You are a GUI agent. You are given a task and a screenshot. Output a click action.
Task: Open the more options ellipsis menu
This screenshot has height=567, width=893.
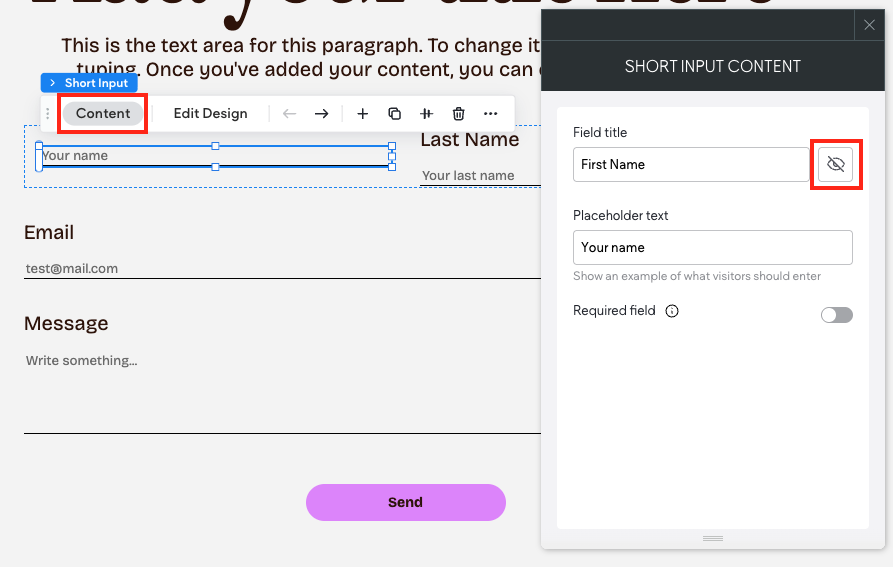490,114
